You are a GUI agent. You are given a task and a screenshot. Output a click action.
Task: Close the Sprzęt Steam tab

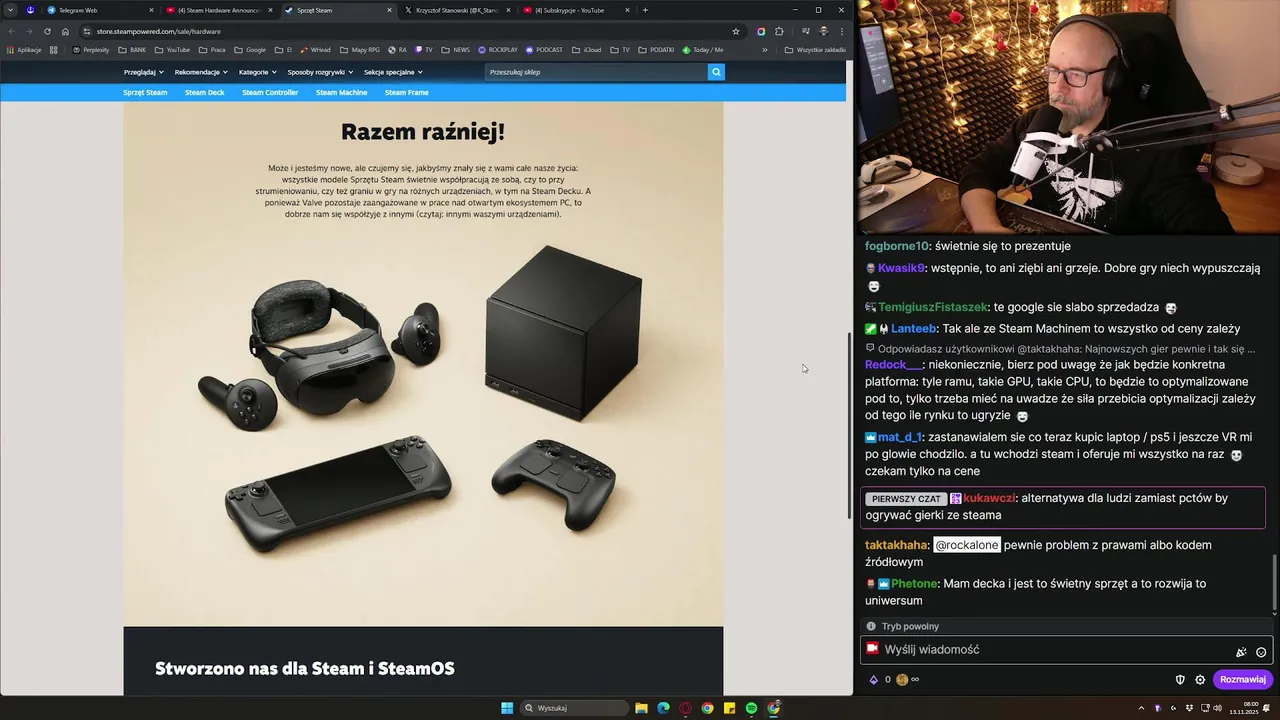point(390,10)
